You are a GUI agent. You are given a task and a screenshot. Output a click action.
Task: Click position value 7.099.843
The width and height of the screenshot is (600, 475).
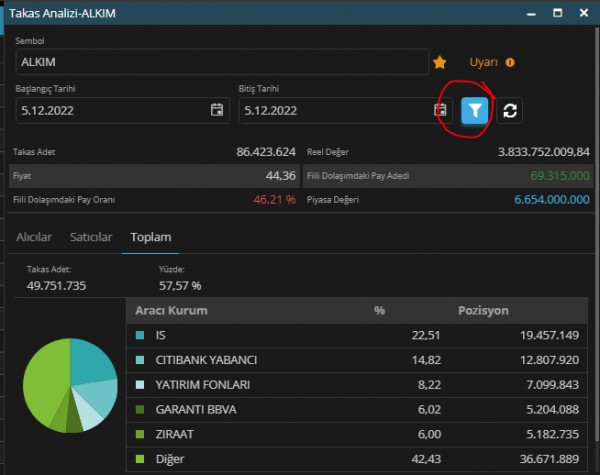[553, 385]
